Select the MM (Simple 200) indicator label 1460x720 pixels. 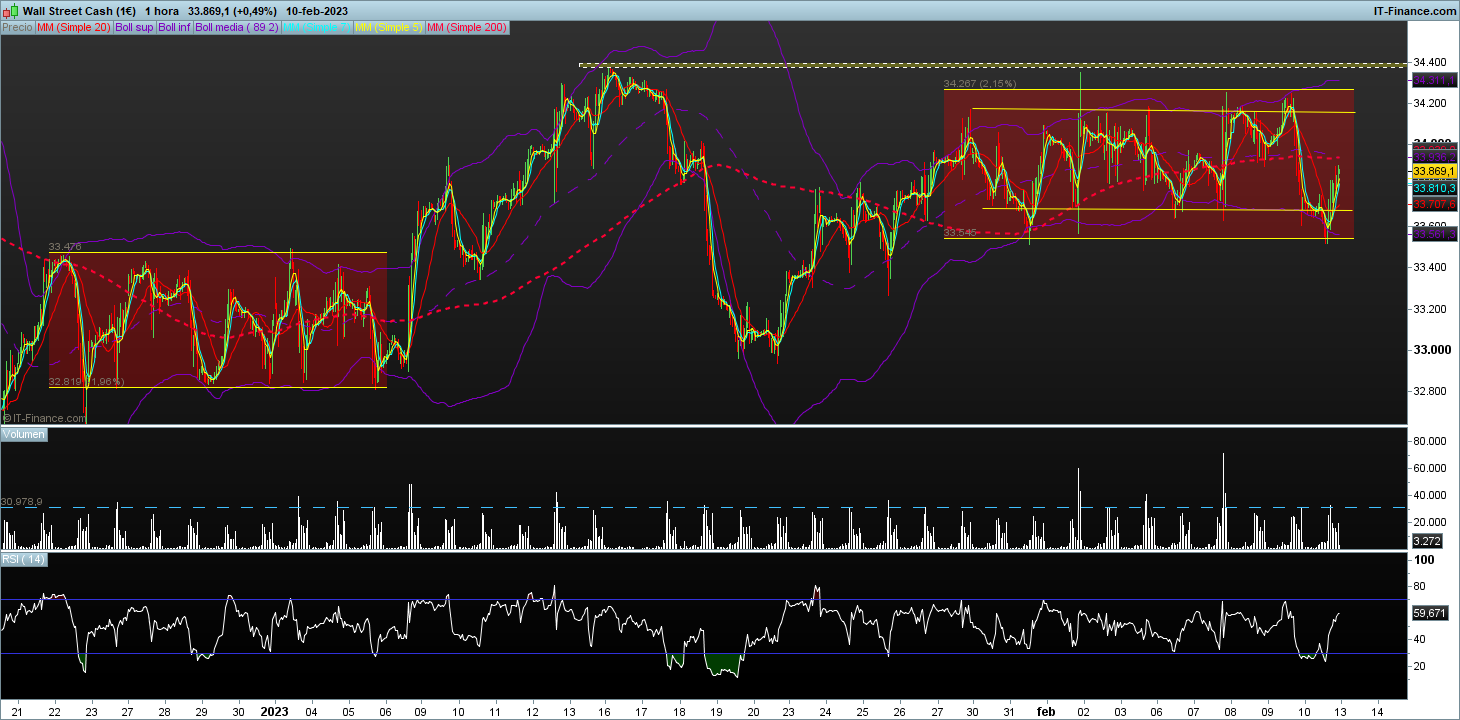467,28
